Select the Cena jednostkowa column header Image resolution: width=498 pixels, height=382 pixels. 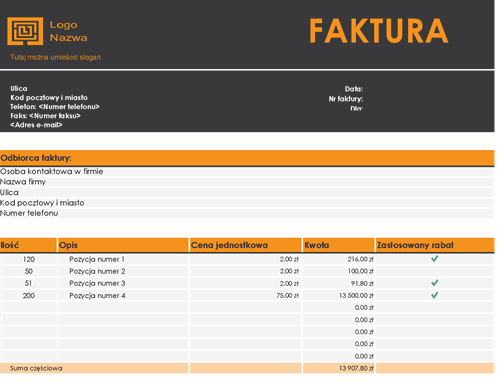pyautogui.click(x=245, y=245)
